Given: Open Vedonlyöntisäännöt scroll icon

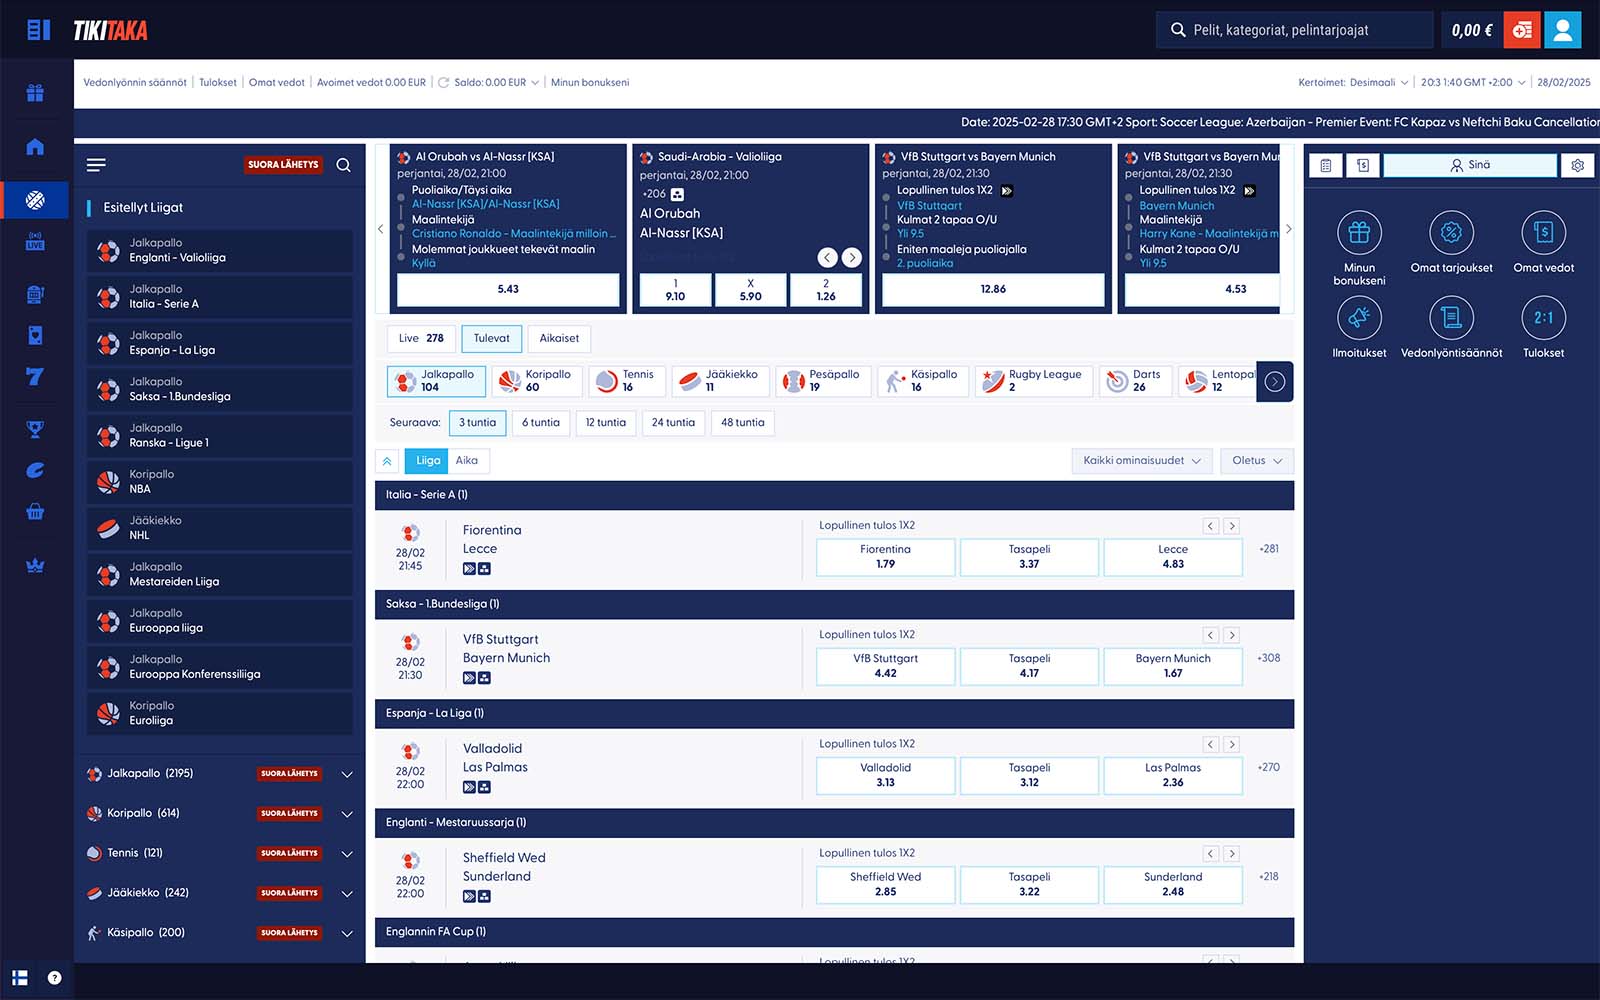Looking at the screenshot, I should coord(1451,318).
